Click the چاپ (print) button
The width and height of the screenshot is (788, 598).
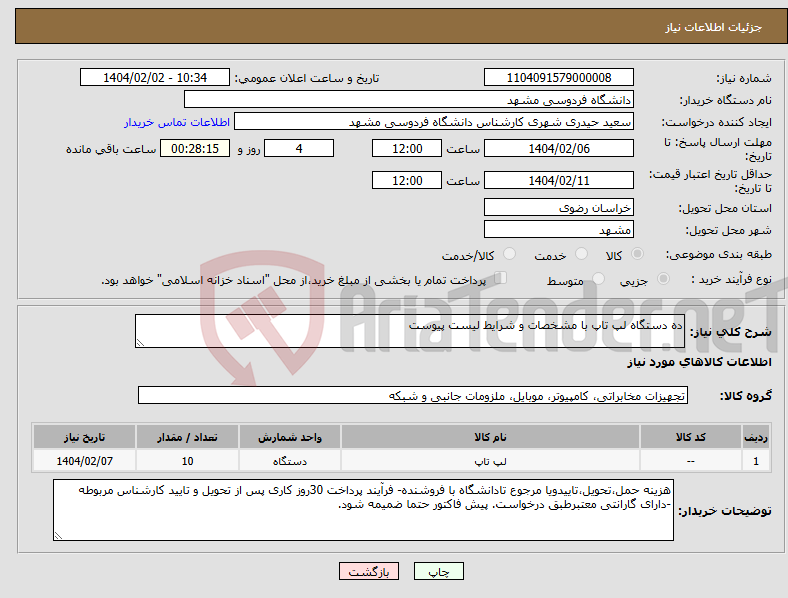(438, 571)
